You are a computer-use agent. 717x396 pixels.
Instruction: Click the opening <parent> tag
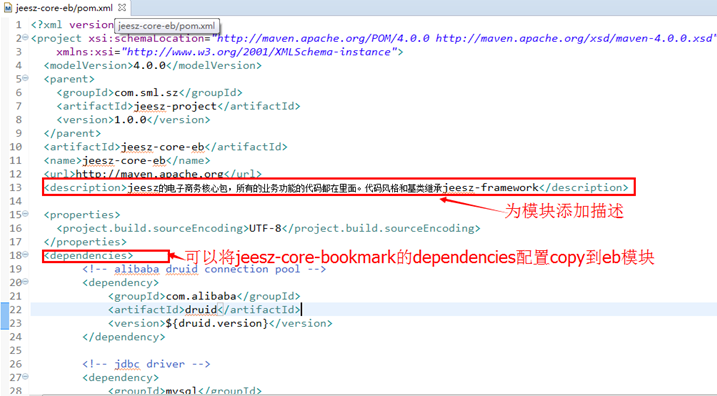pyautogui.click(x=69, y=79)
